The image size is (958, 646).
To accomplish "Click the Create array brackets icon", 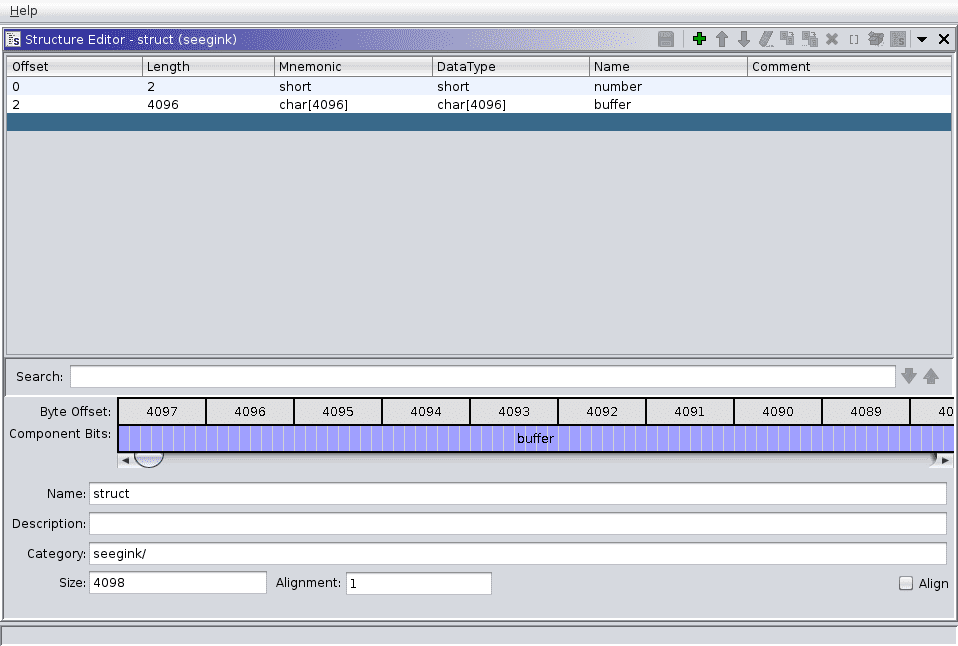I will coord(854,39).
